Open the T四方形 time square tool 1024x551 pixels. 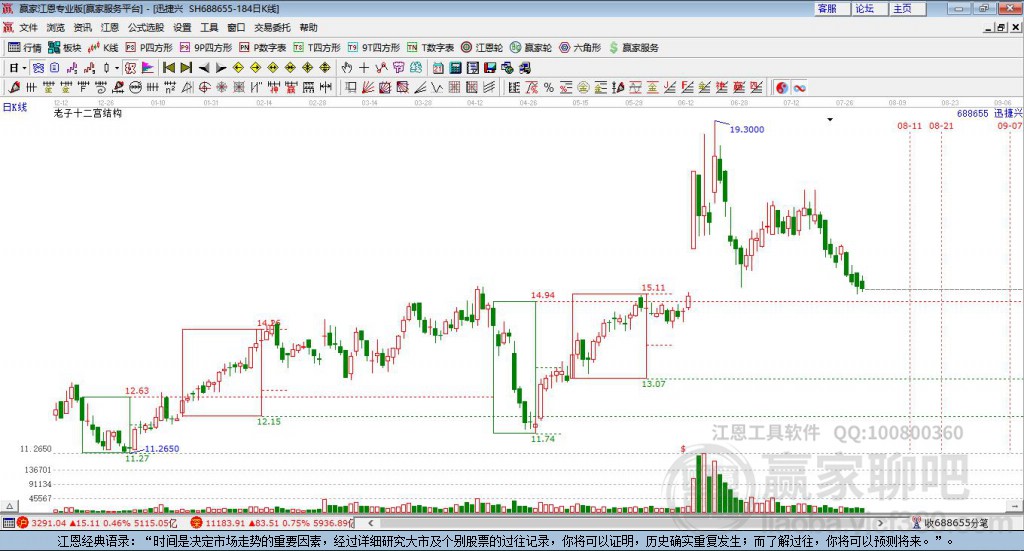click(x=317, y=48)
